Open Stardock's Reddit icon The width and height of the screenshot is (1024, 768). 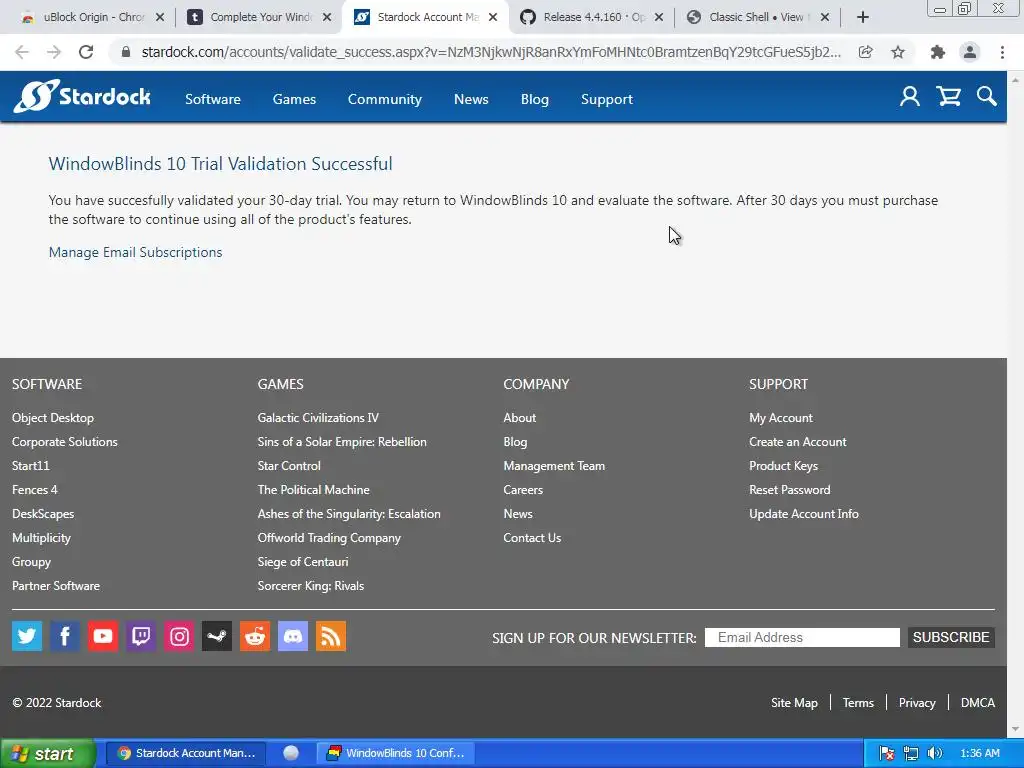click(x=255, y=636)
